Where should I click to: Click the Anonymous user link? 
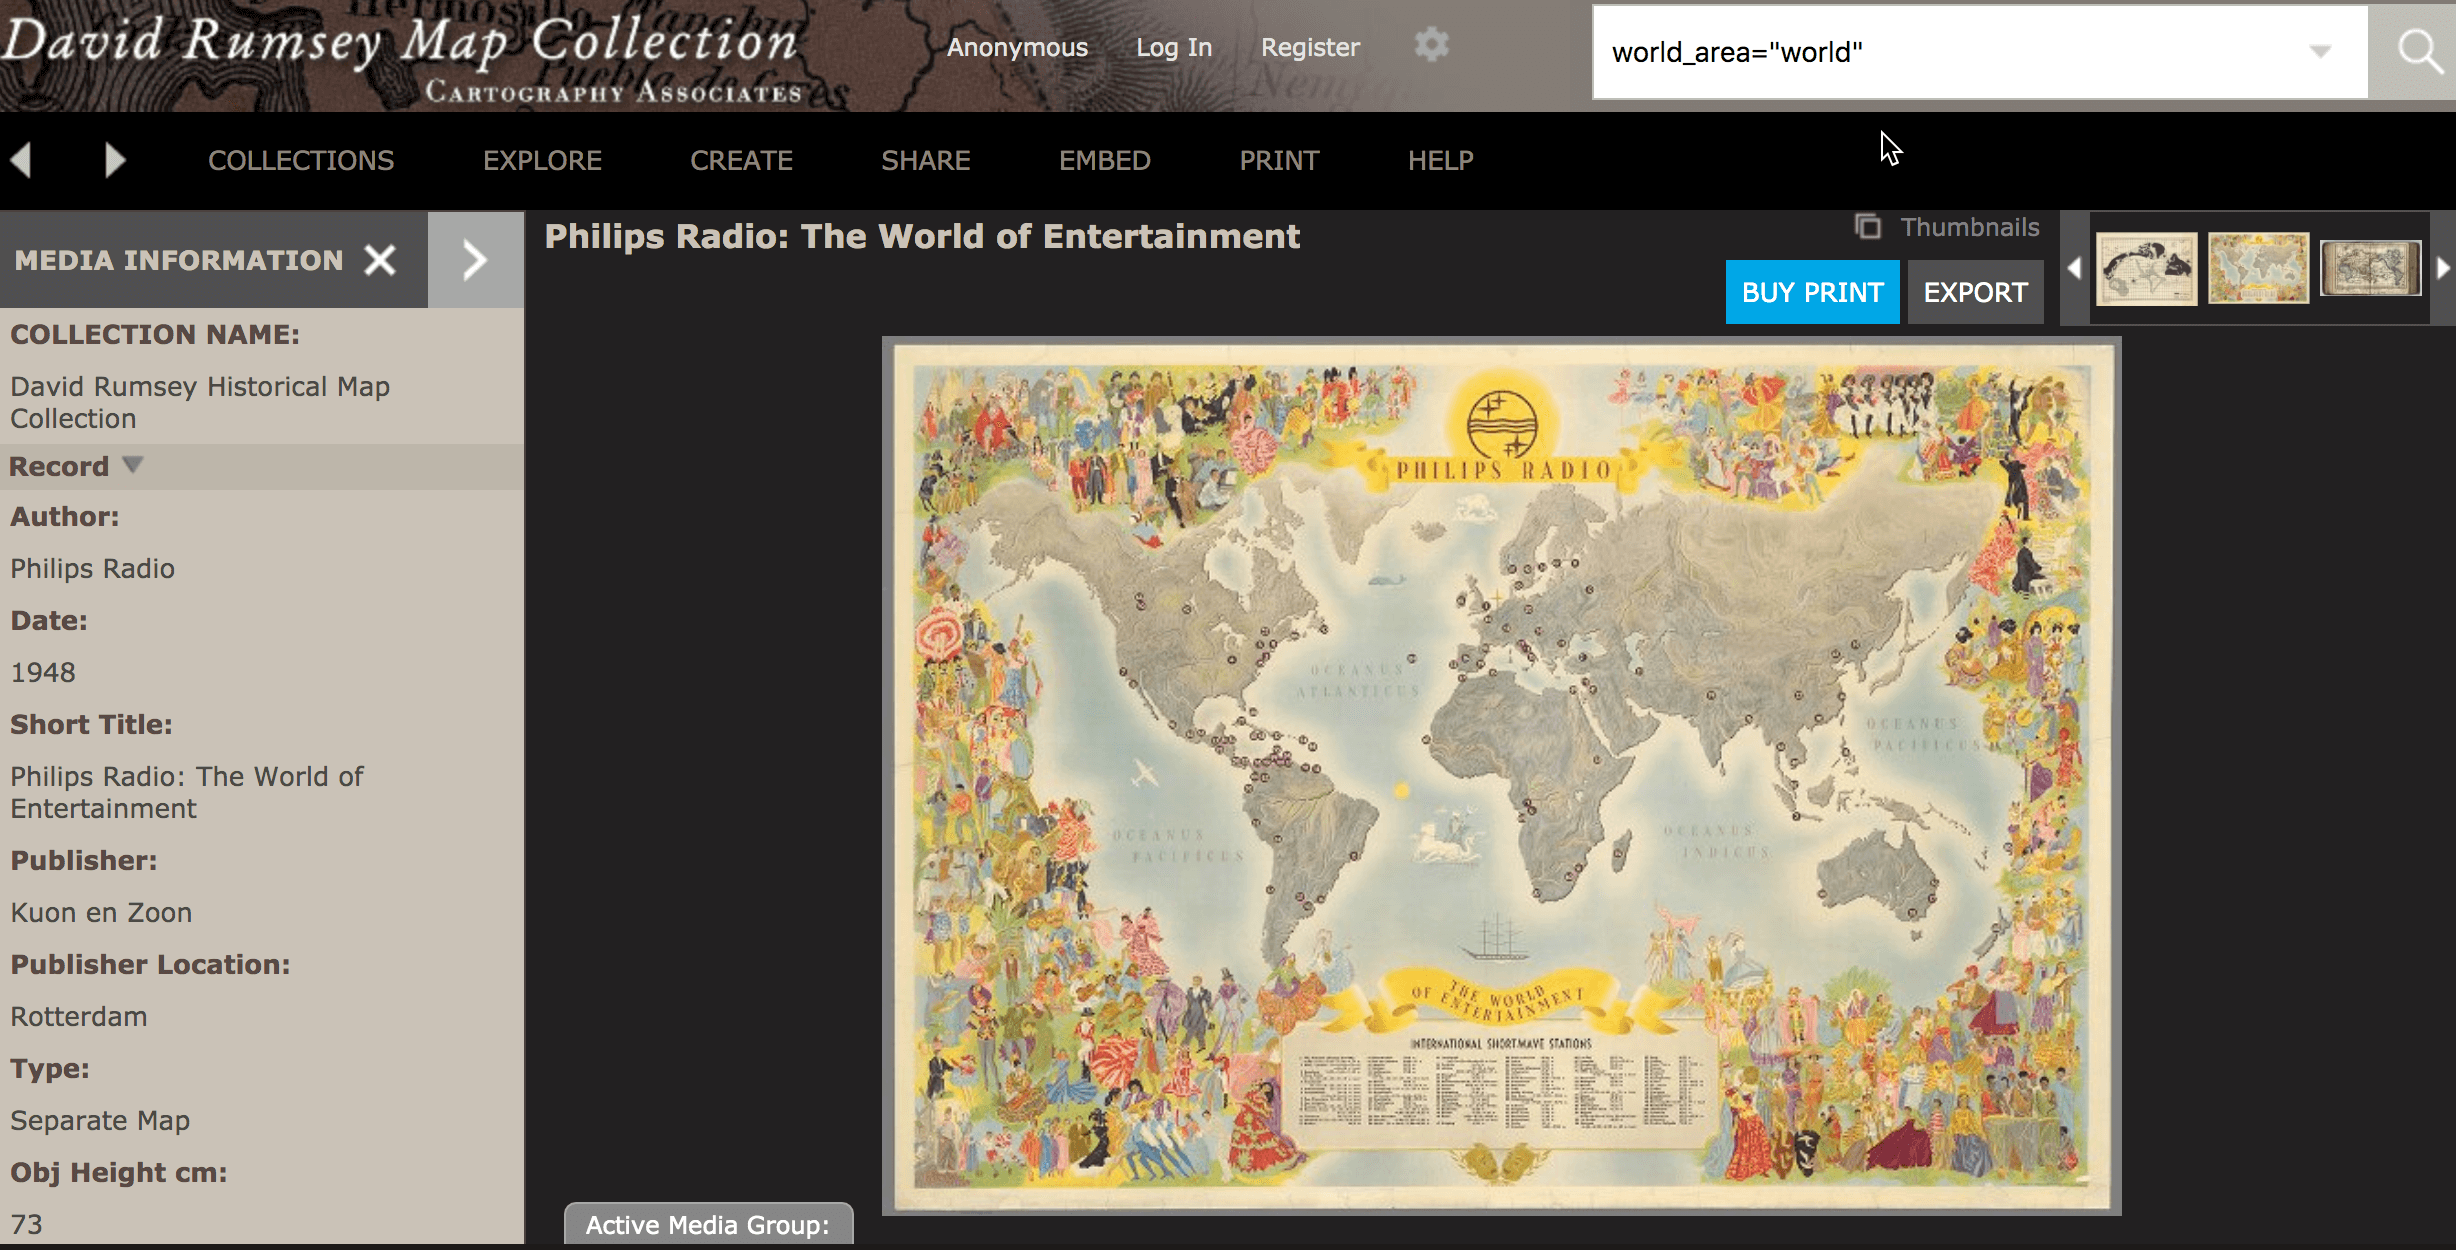pos(1017,47)
